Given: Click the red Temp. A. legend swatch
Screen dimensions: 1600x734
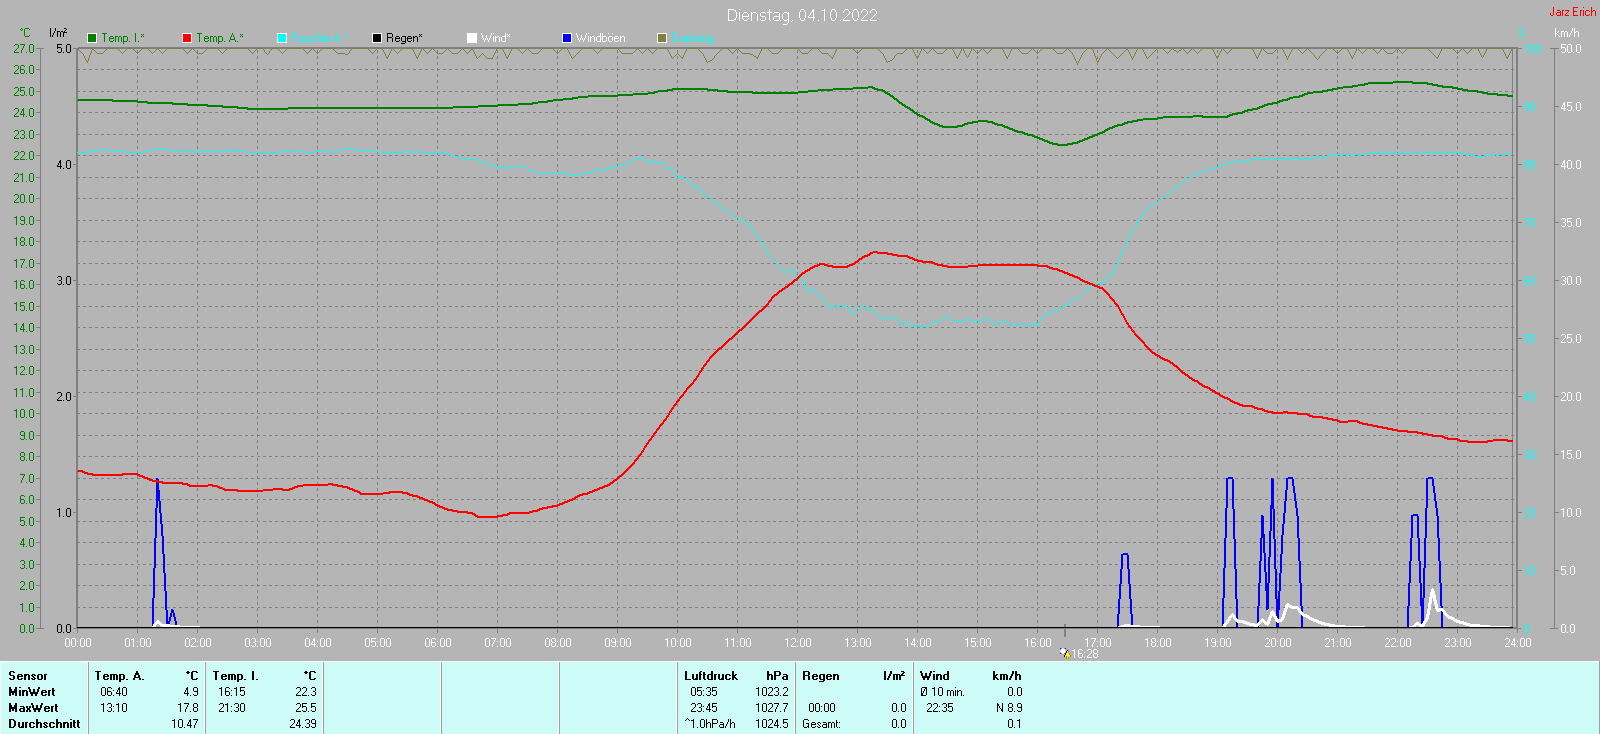Looking at the screenshot, I should click(187, 38).
